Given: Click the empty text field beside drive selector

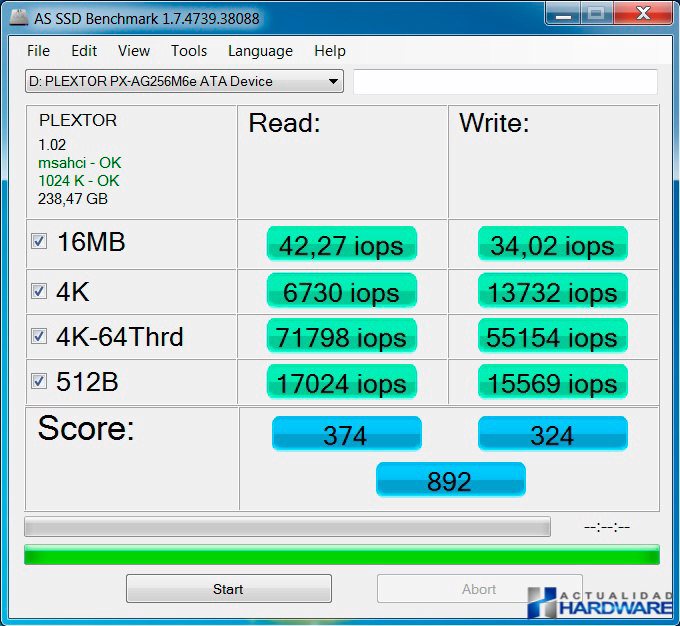Looking at the screenshot, I should 505,82.
